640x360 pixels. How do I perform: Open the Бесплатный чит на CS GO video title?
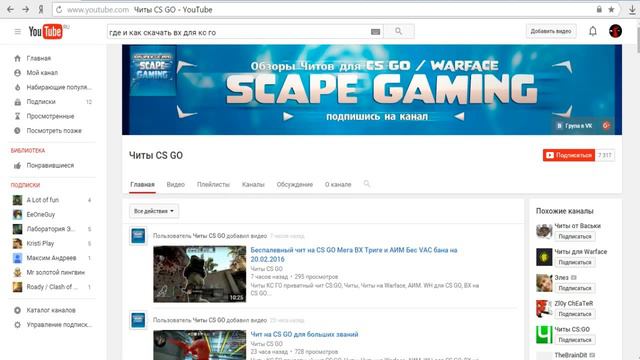click(354, 254)
